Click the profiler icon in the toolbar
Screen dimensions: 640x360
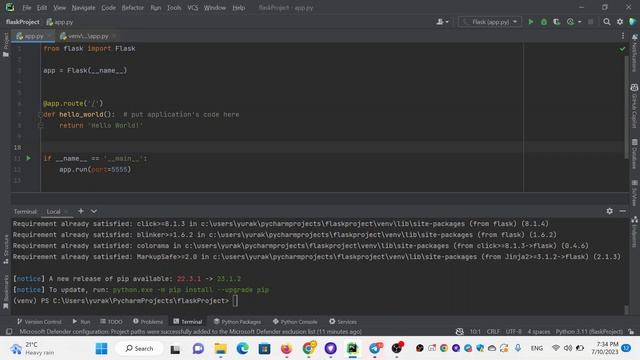(570, 22)
